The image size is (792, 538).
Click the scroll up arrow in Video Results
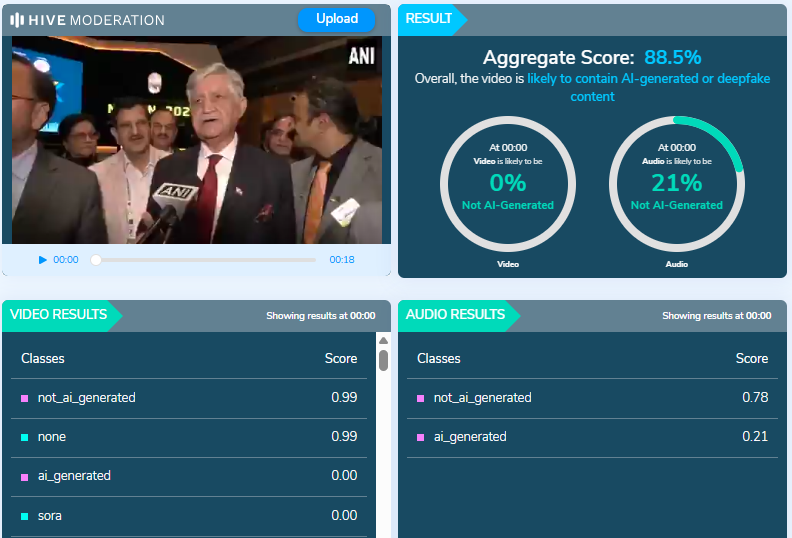(x=383, y=340)
